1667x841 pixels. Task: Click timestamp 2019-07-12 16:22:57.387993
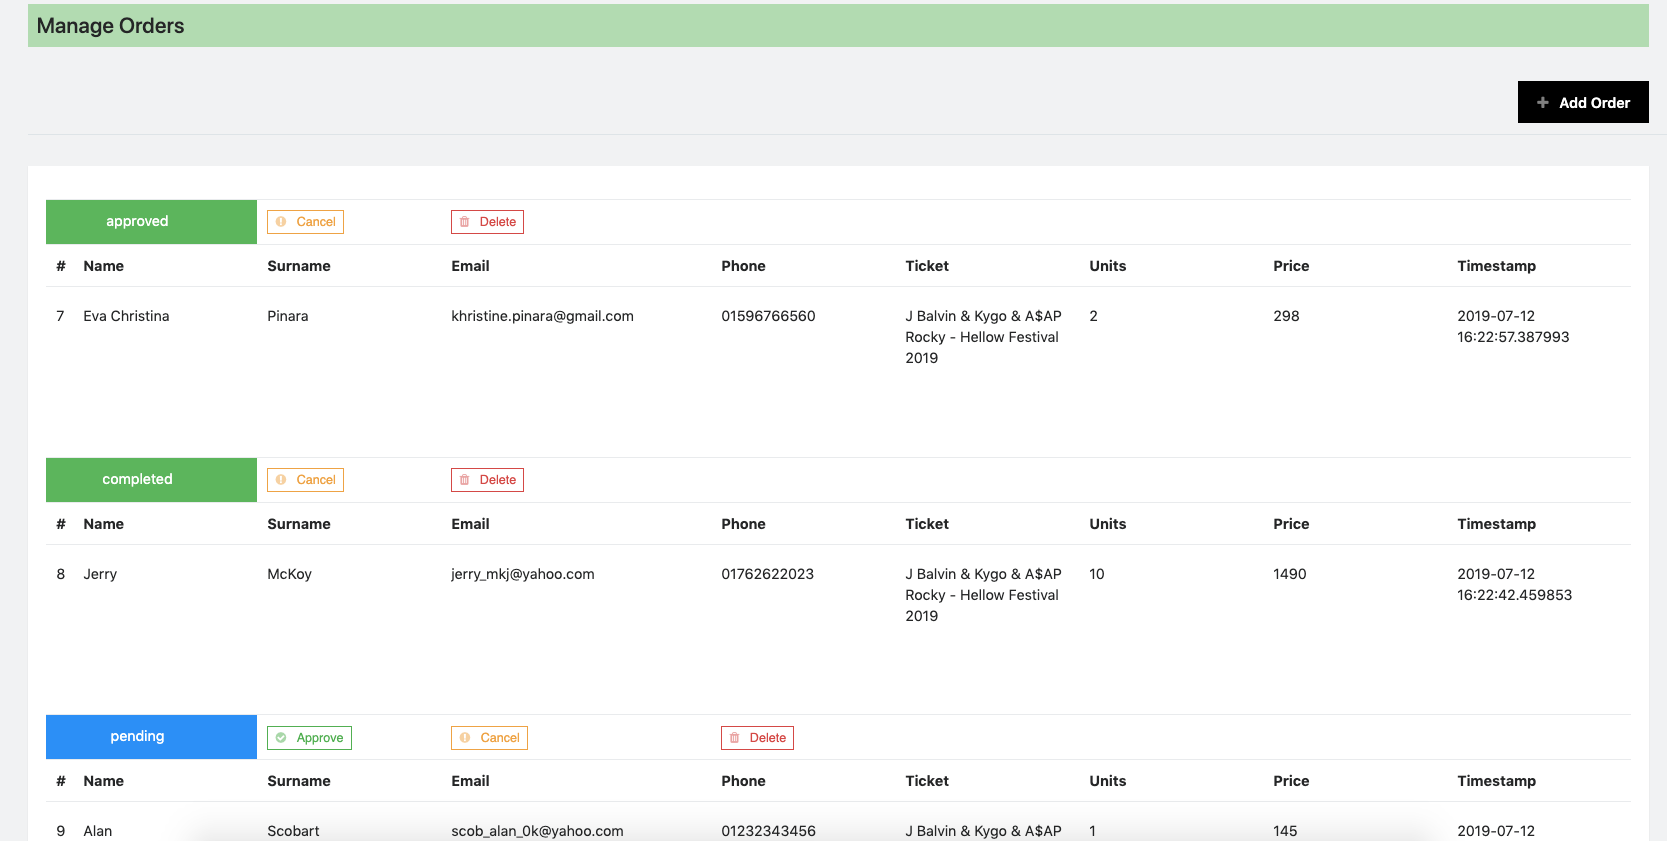[x=1513, y=326]
